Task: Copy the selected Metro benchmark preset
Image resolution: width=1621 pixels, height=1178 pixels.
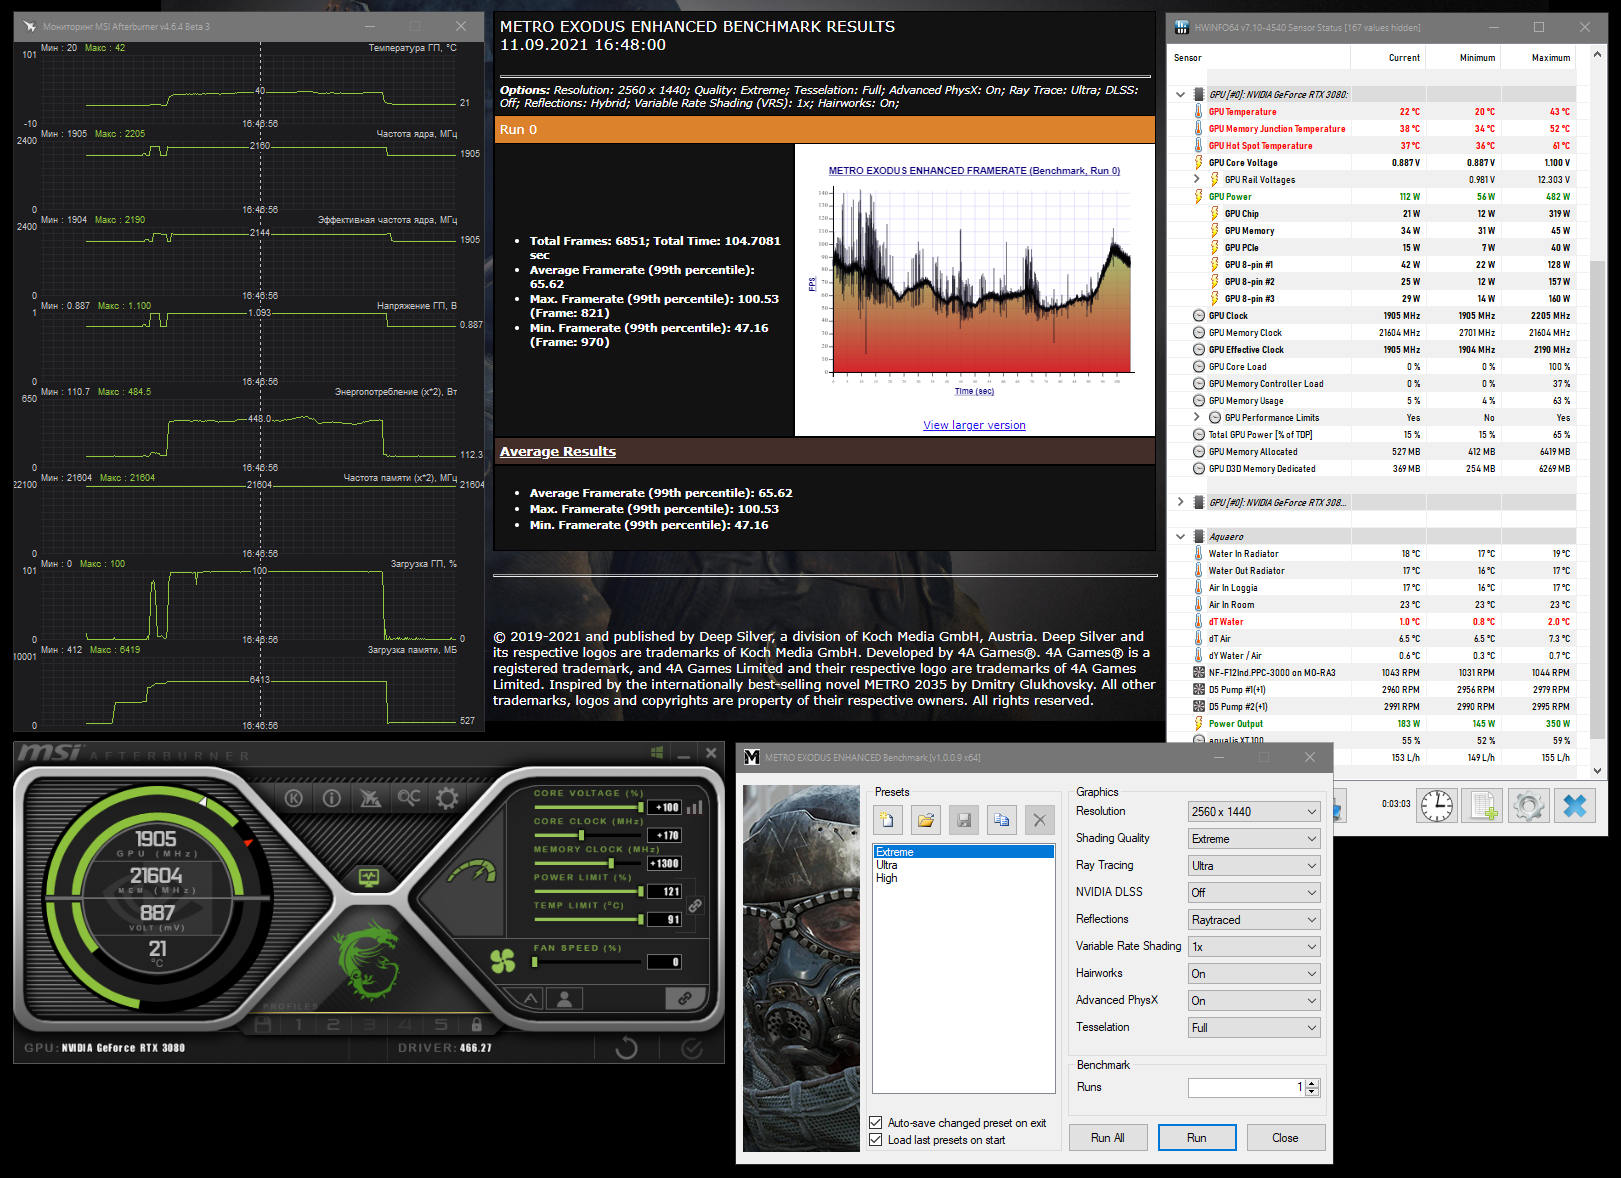Action: coord(1002,820)
